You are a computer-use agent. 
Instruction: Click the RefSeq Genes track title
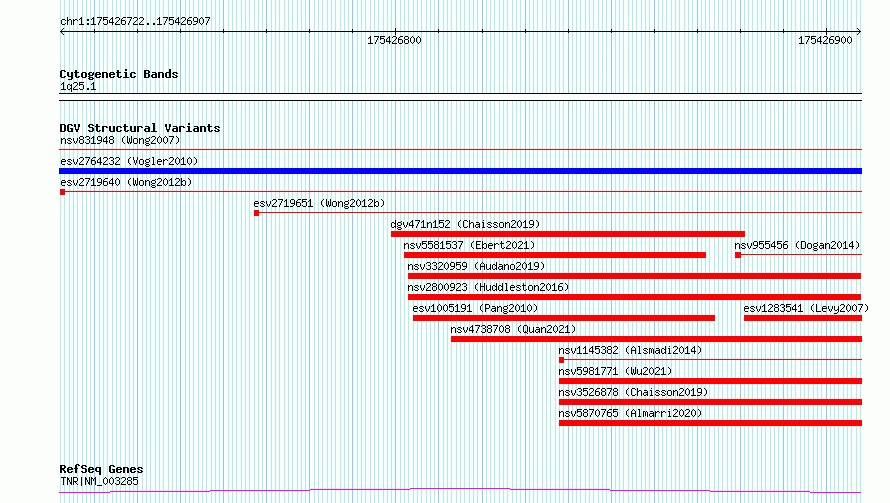pos(101,470)
